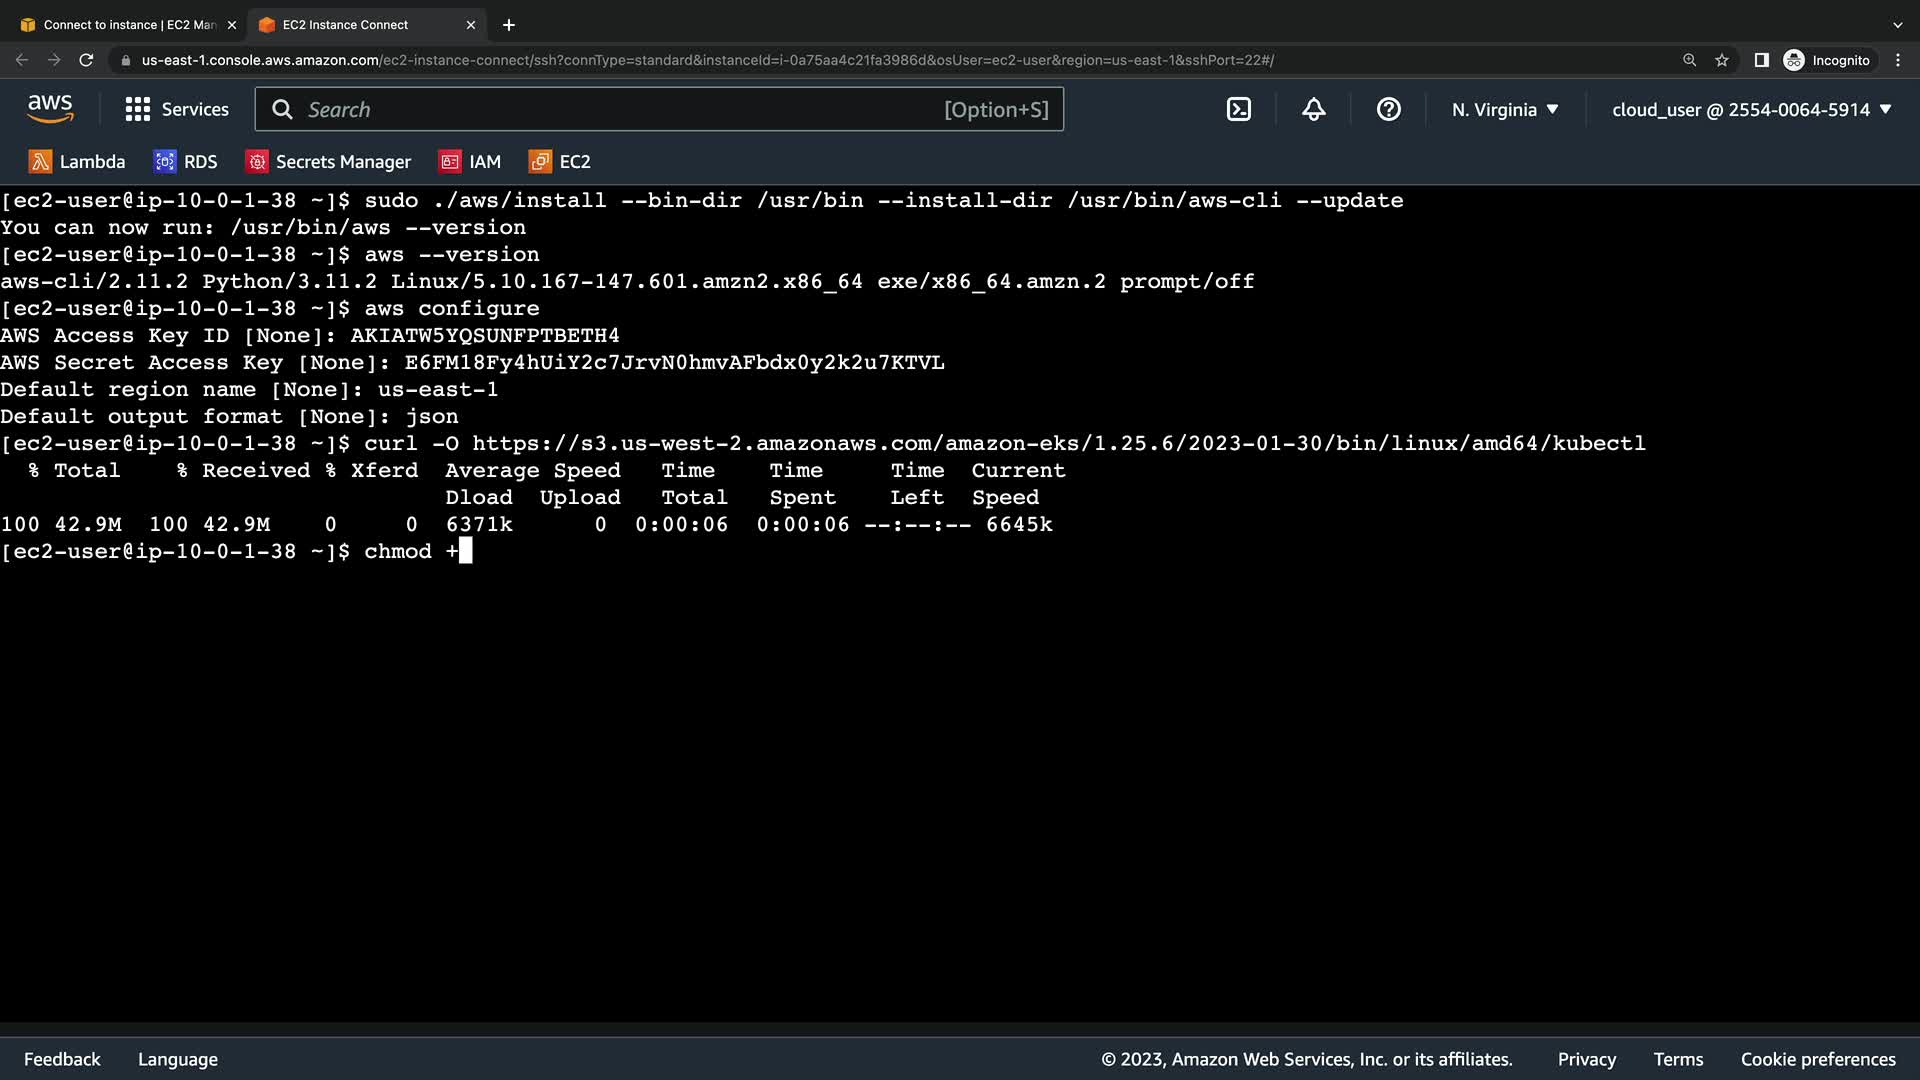Expand the N. Virginia region dropdown
Screen dimensions: 1920x1080
pyautogui.click(x=1505, y=110)
